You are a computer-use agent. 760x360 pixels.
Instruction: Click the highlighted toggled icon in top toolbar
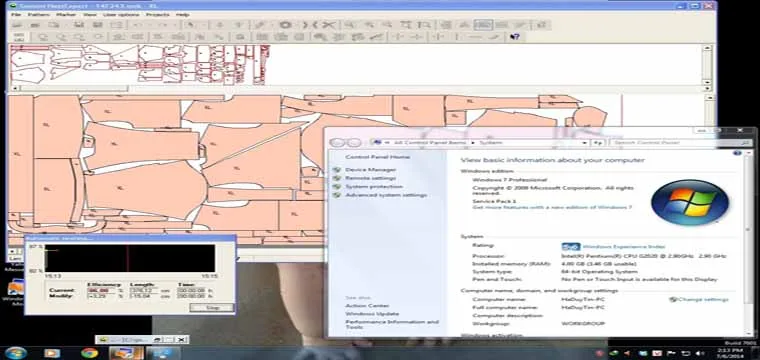[483, 25]
